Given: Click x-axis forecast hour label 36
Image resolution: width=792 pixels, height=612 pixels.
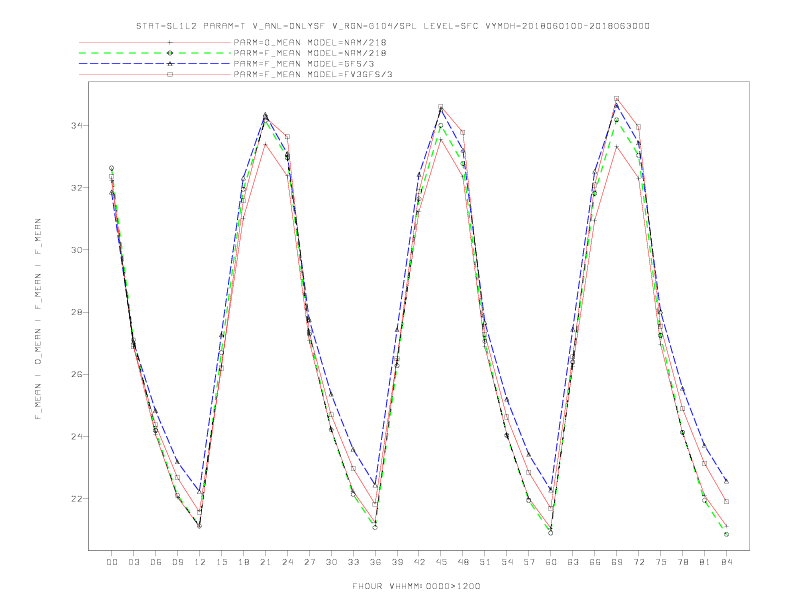Looking at the screenshot, I should pos(375,562).
